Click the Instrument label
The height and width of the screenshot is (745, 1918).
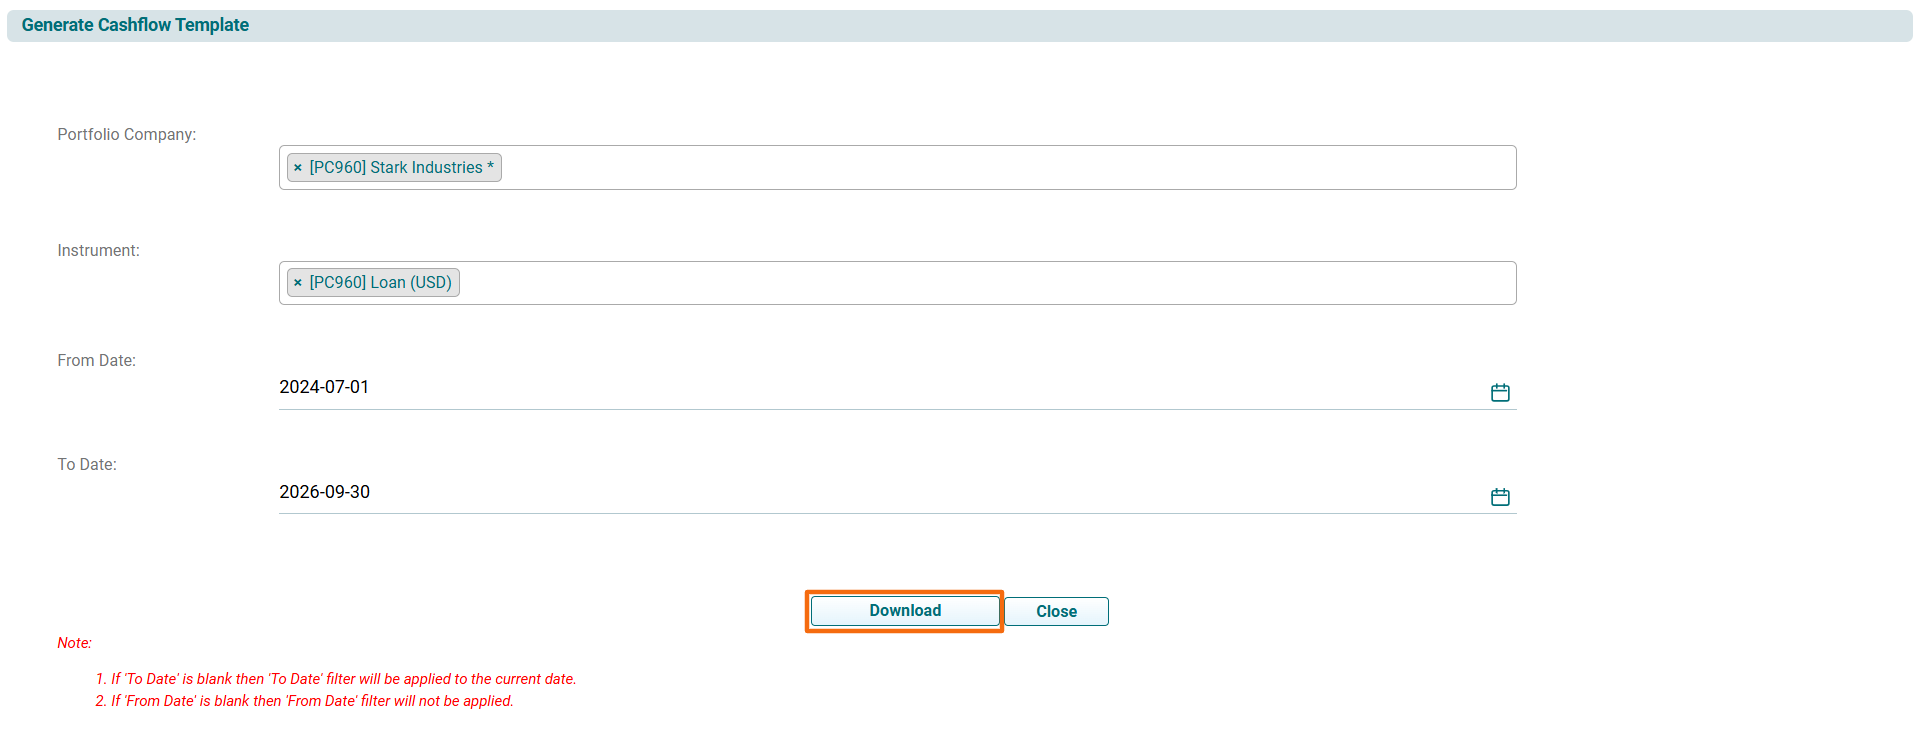[x=98, y=250]
